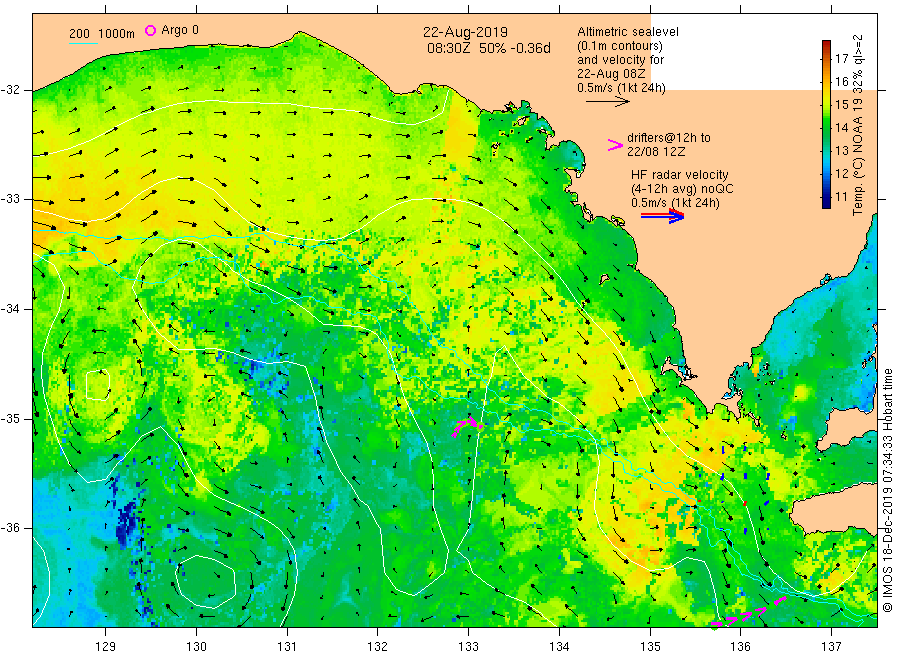Click the 'drifters@12h to' label
The width and height of the screenshot is (900, 660).
coord(668,138)
